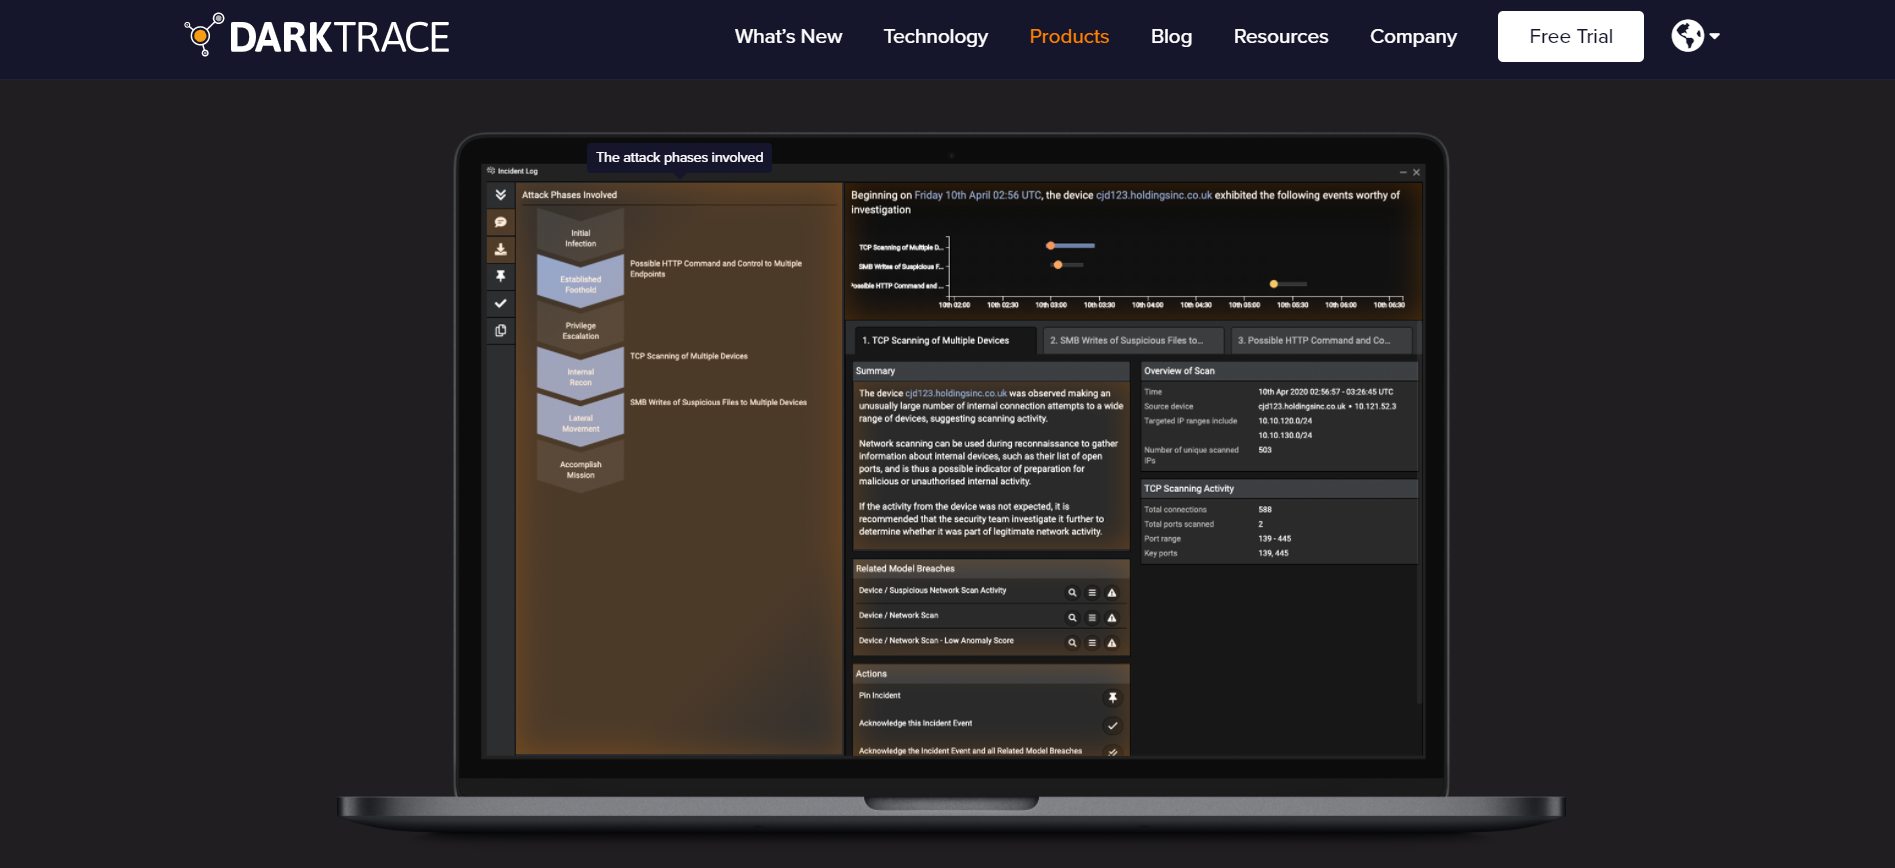This screenshot has width=1895, height=868.
Task: Click the 10.10.120.0/24 IP range value
Action: click(1285, 421)
